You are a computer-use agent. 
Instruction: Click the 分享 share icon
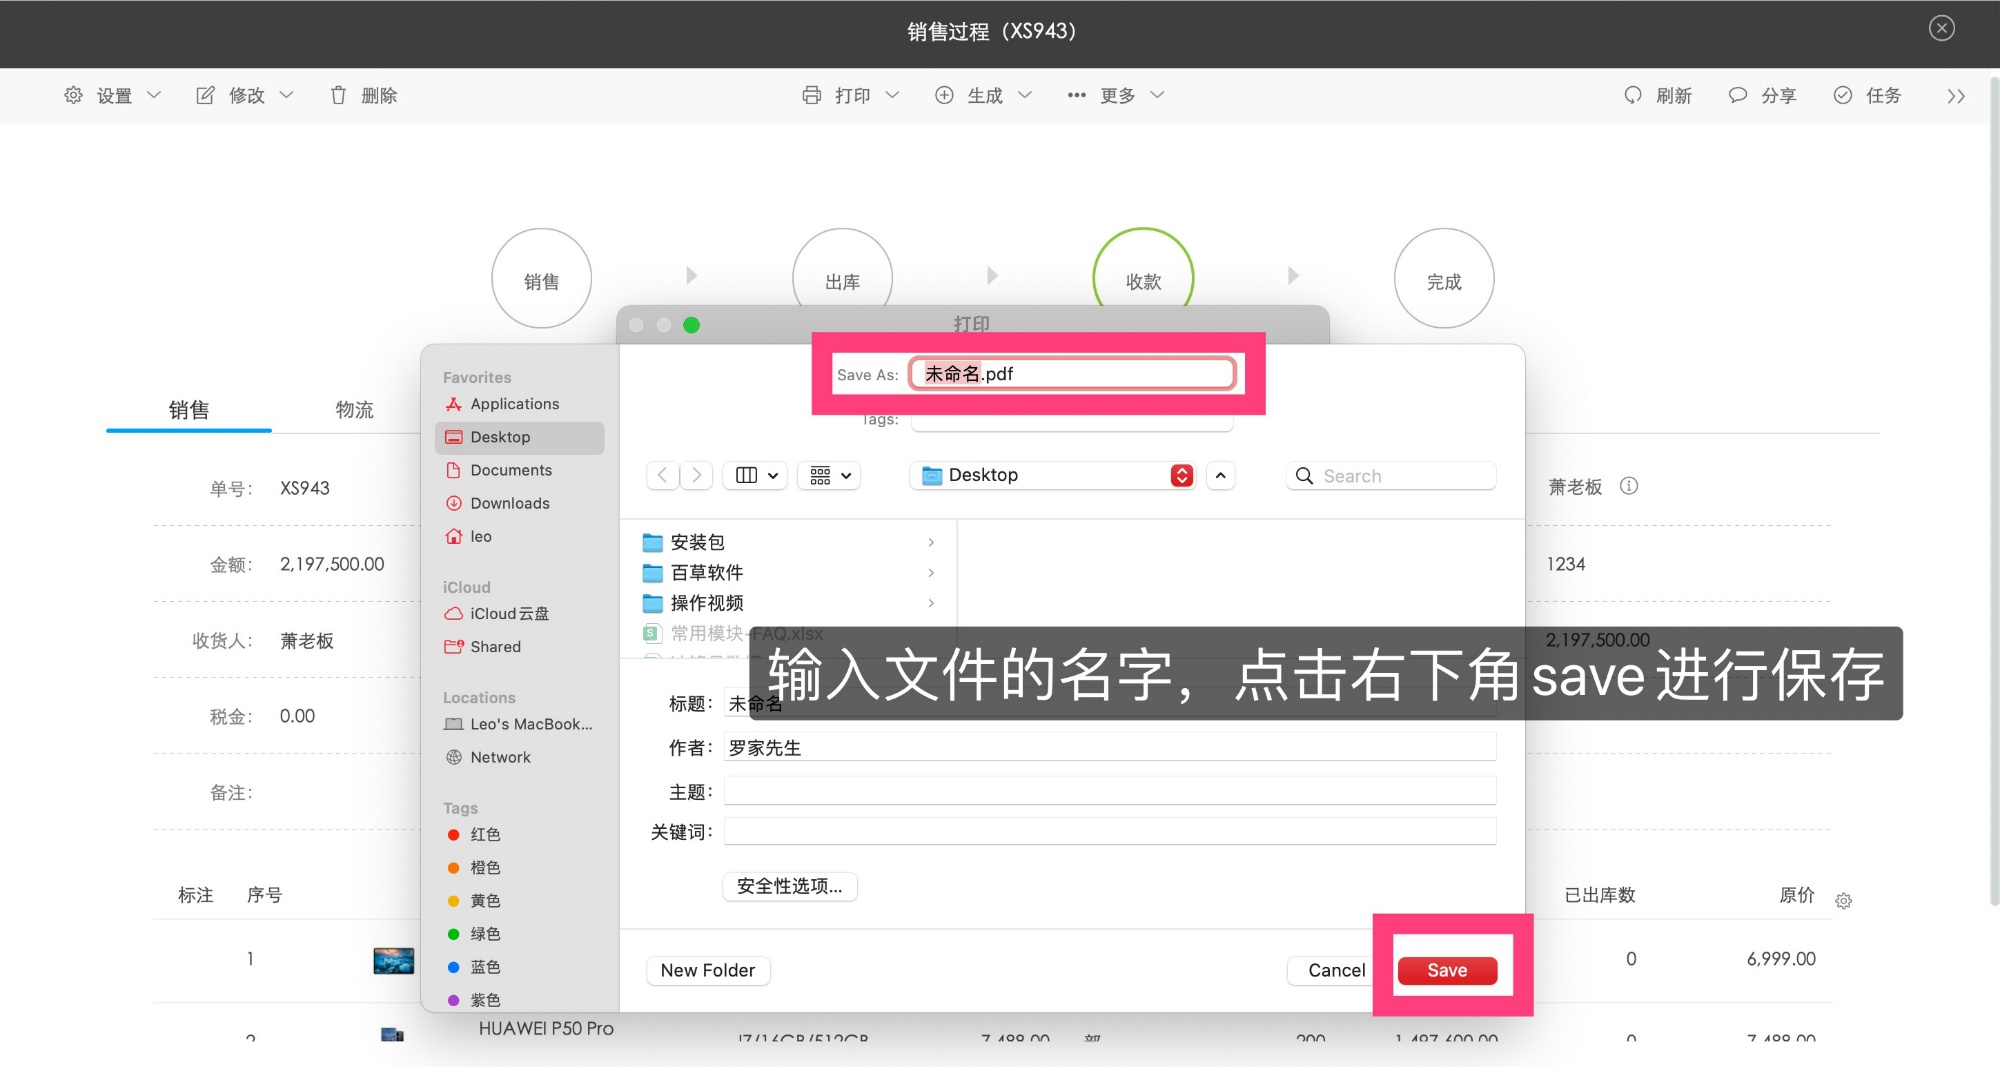tap(1737, 95)
